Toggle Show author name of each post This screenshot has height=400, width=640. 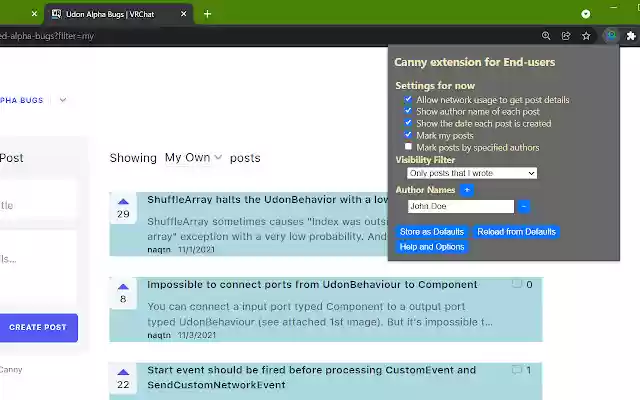[408, 111]
